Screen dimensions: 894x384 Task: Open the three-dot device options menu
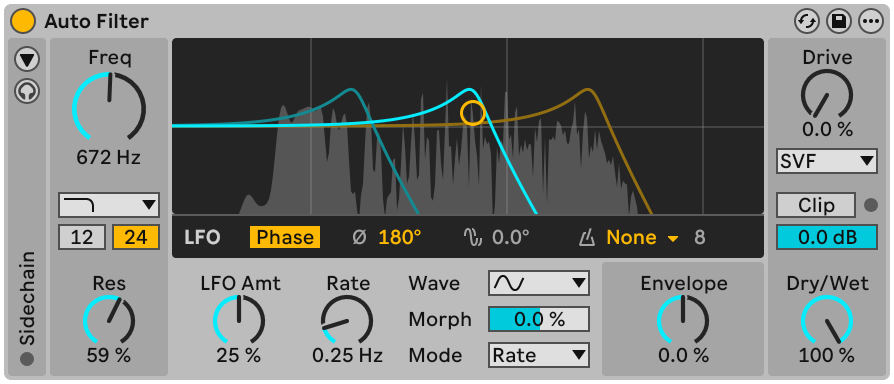pos(870,22)
